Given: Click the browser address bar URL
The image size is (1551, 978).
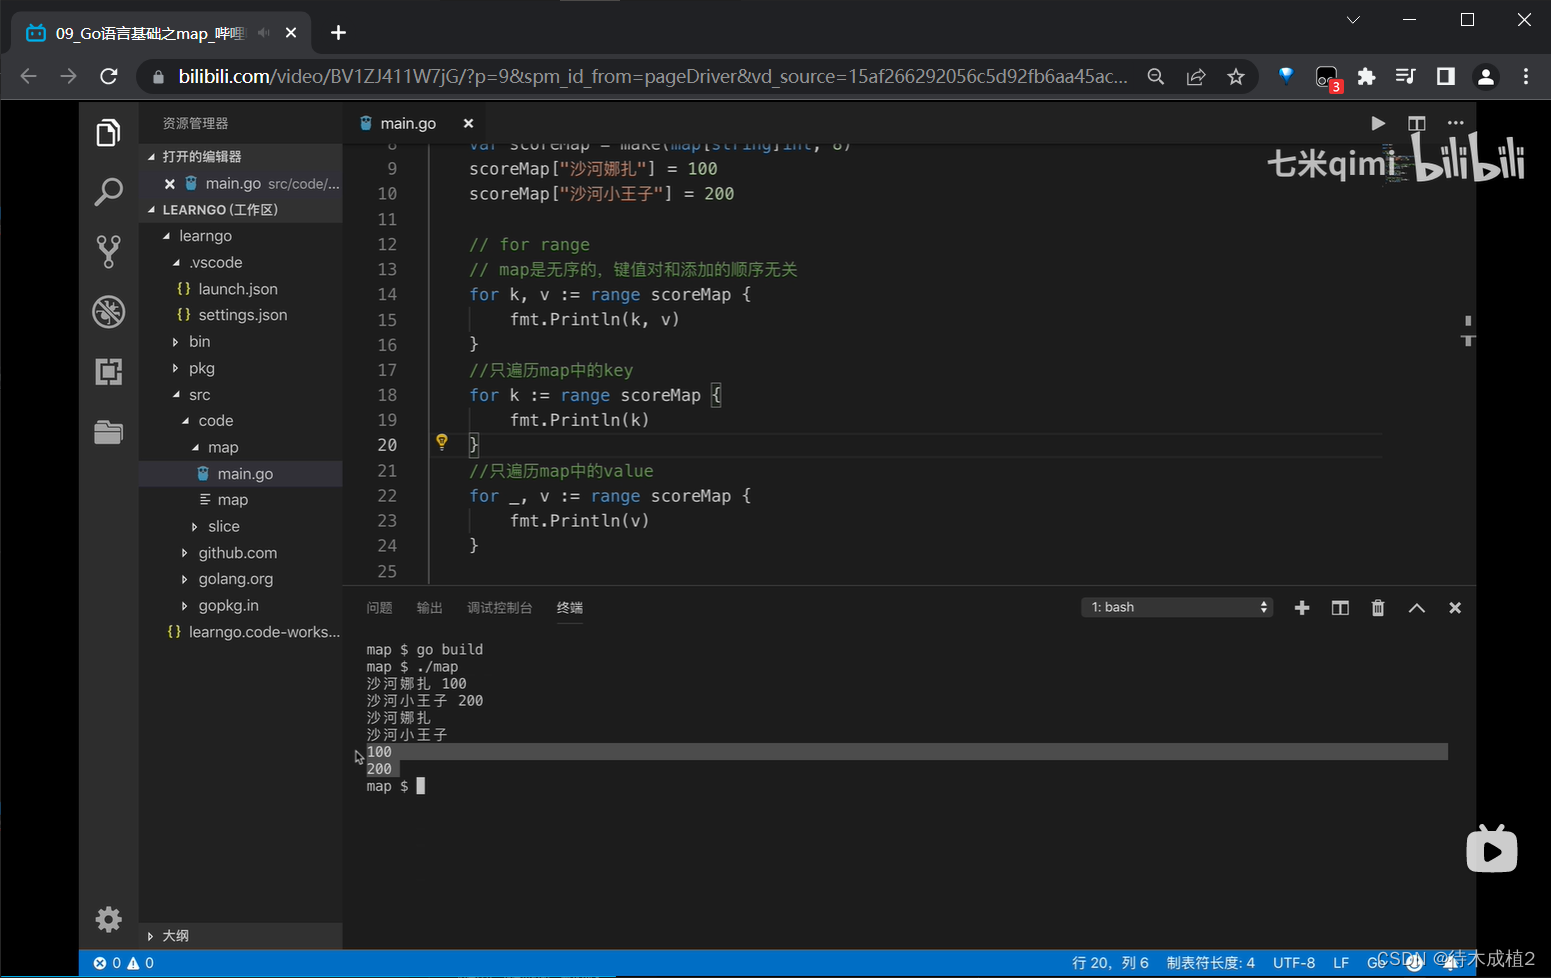Looking at the screenshot, I should [653, 76].
